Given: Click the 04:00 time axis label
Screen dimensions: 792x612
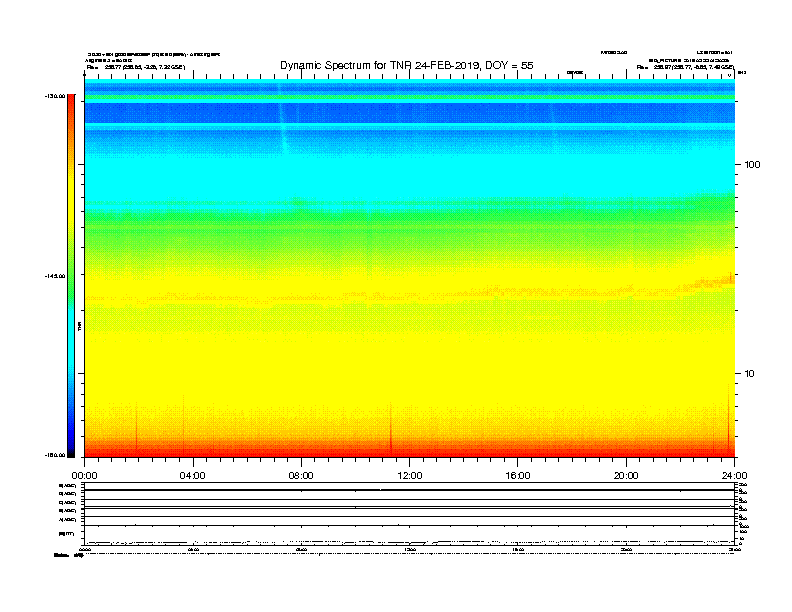Looking at the screenshot, I should click(192, 476).
